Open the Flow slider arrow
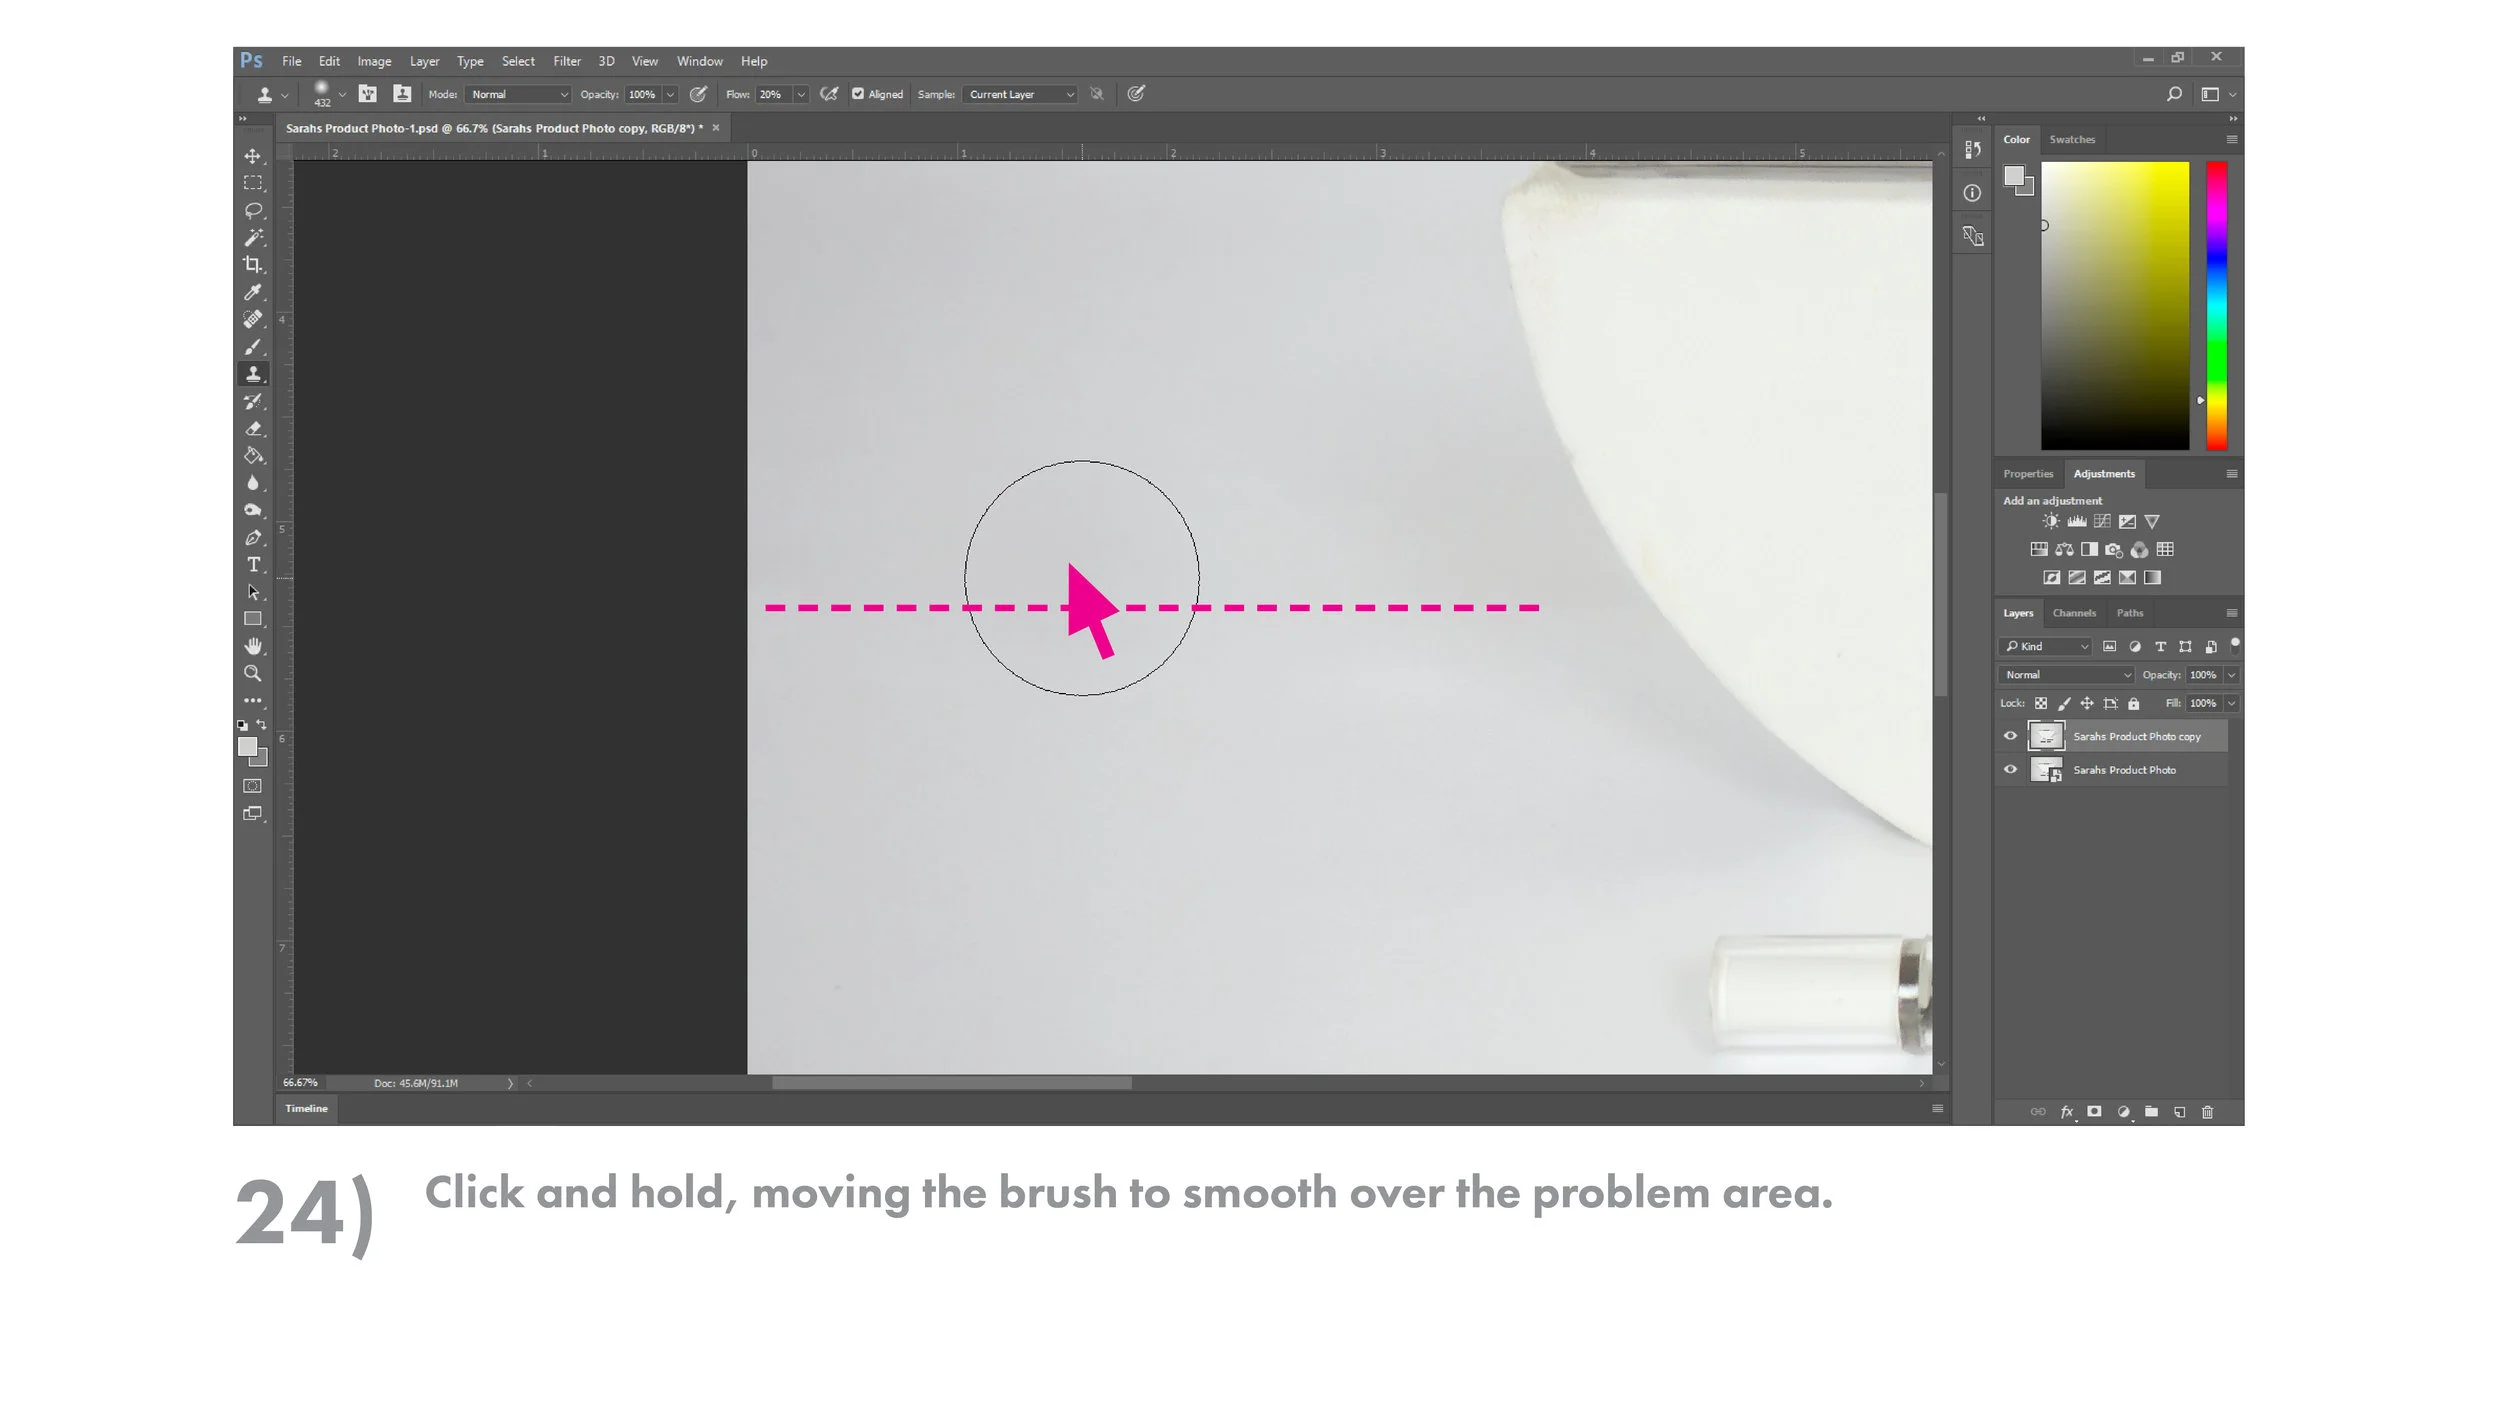The width and height of the screenshot is (2500, 1406). pos(800,94)
